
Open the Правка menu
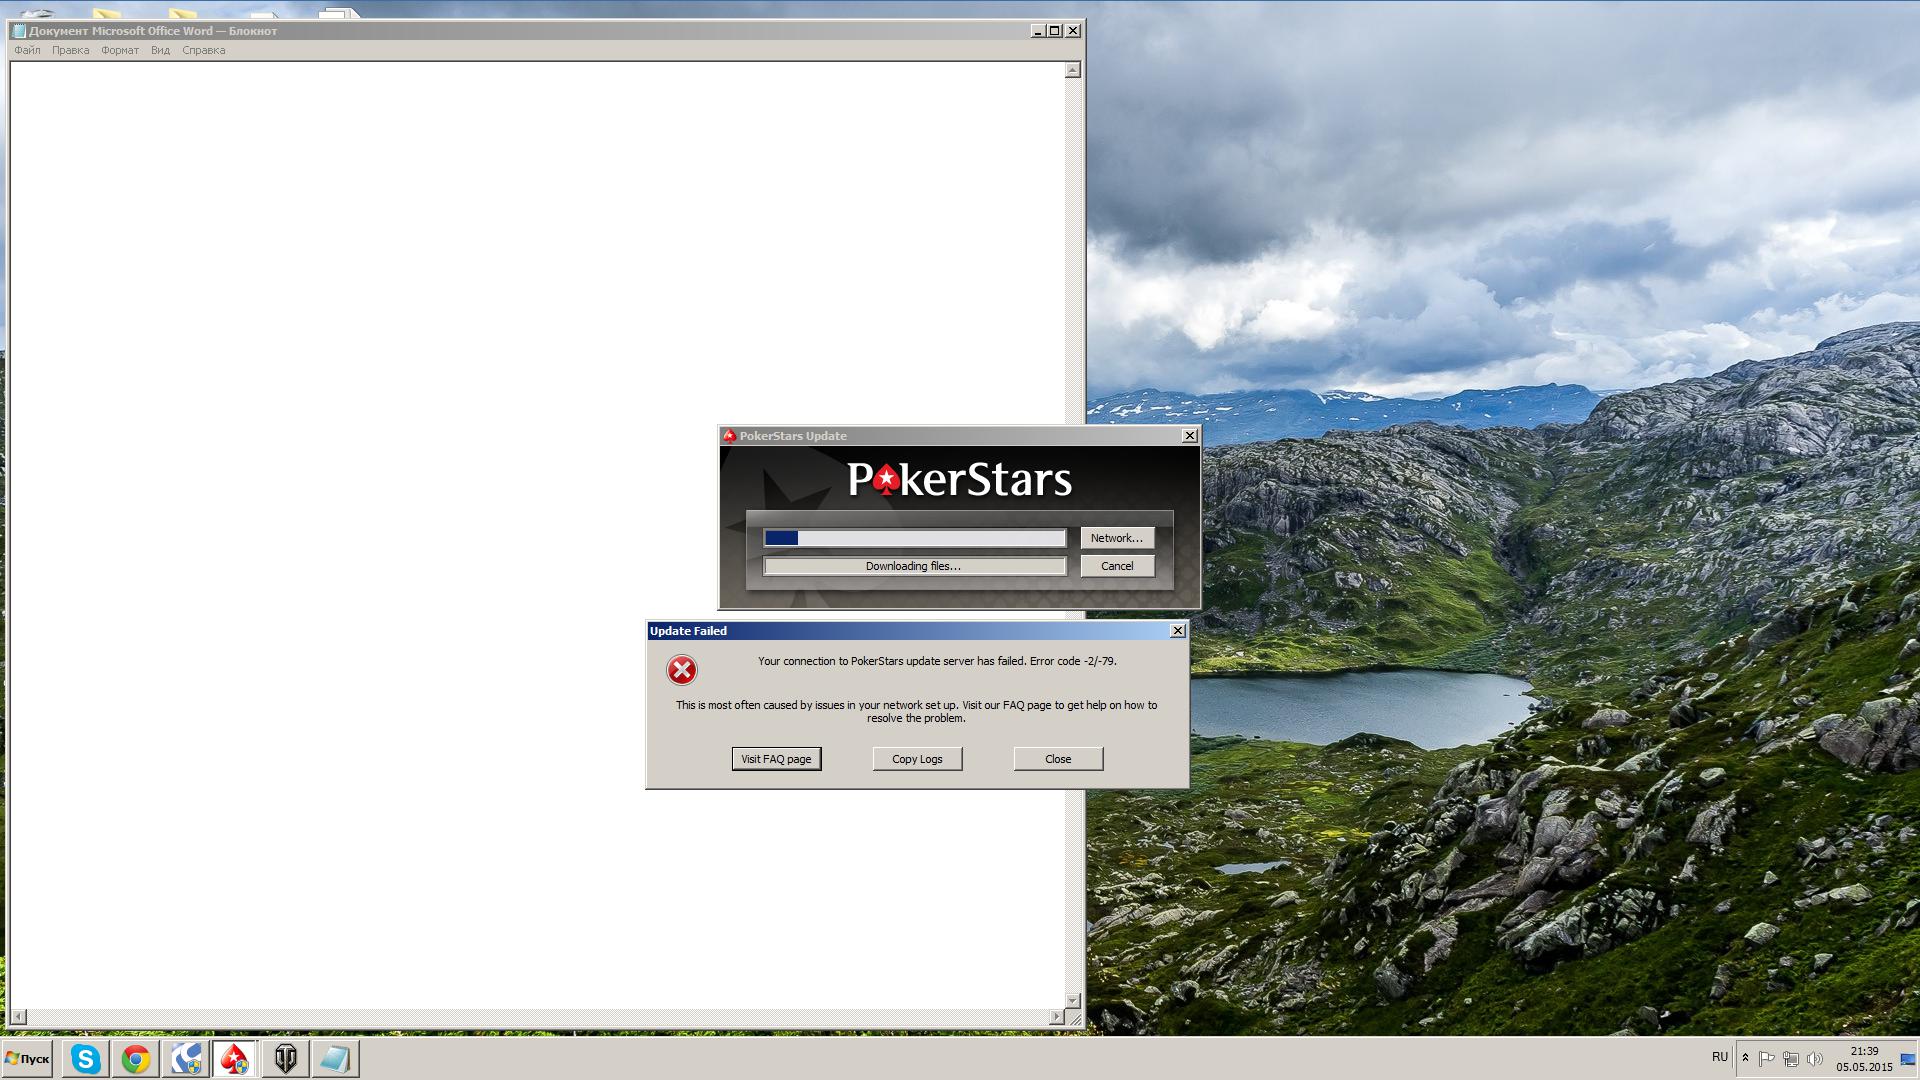click(71, 50)
